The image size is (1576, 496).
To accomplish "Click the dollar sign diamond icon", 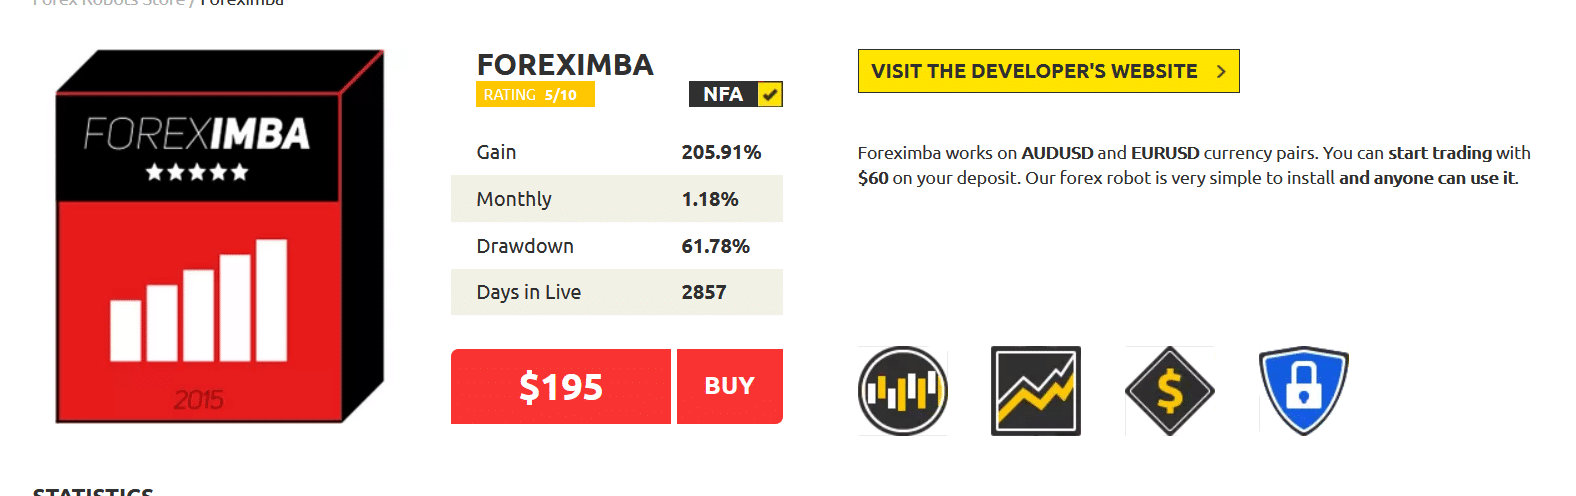I will (x=1170, y=391).
